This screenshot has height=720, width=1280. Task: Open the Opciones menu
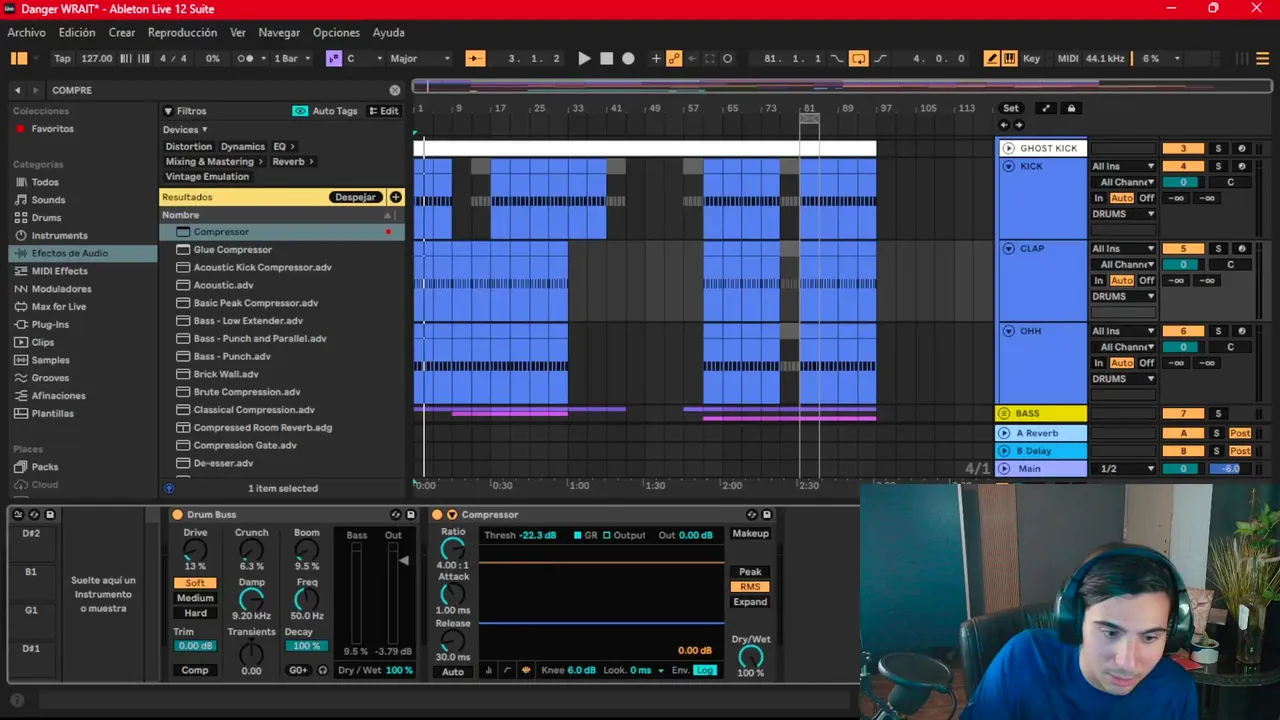click(336, 33)
